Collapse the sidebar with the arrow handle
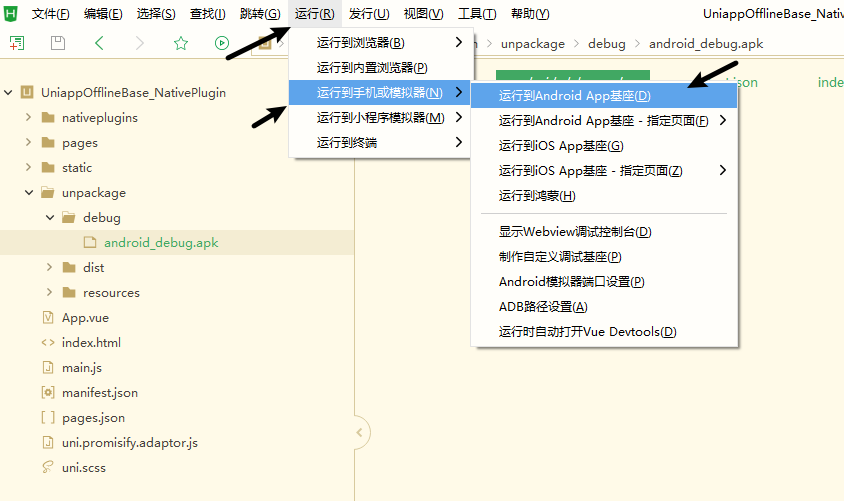Screen dimensions: 844x501 coord(360,432)
